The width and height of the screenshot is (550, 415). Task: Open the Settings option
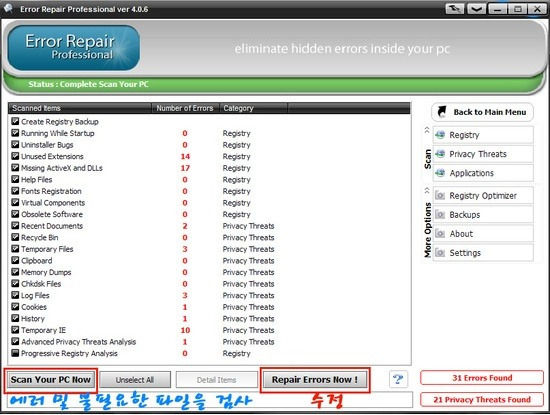(483, 253)
